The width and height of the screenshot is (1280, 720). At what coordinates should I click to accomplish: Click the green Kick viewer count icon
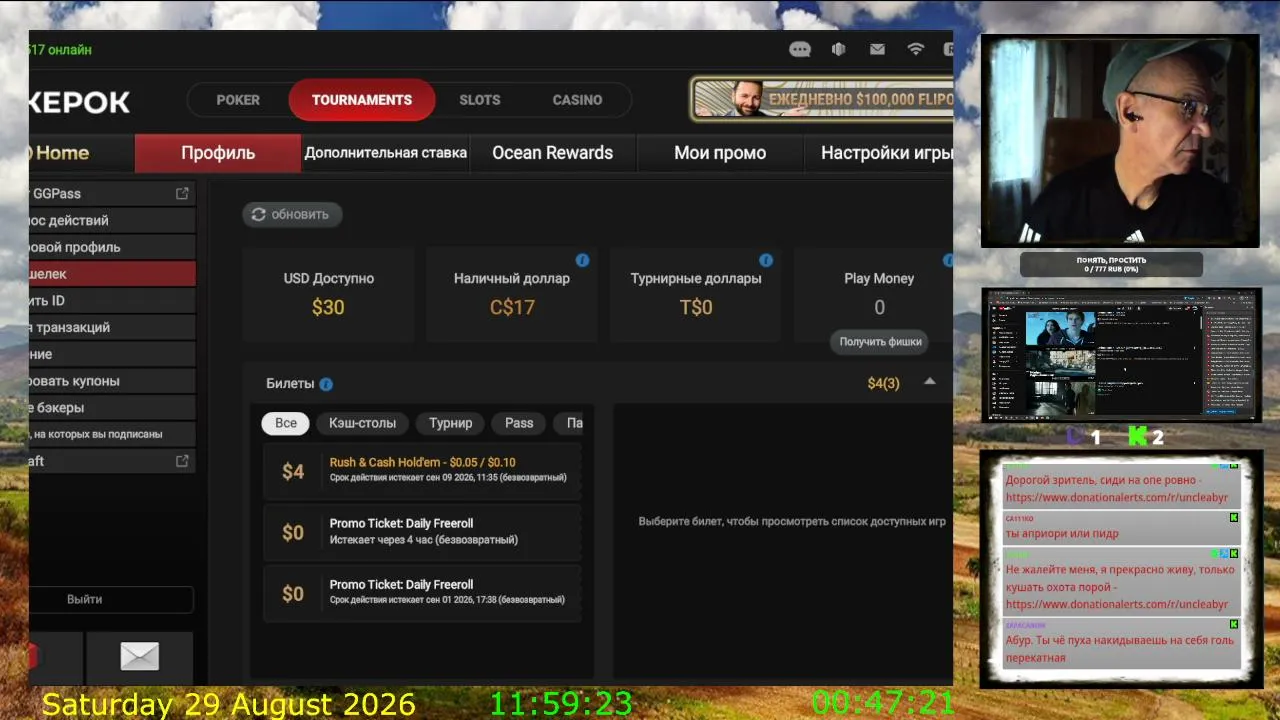[x=1137, y=436]
